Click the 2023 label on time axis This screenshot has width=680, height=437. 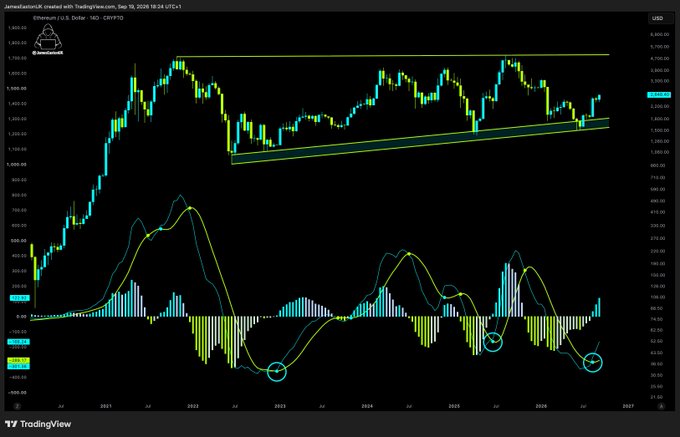(x=280, y=406)
